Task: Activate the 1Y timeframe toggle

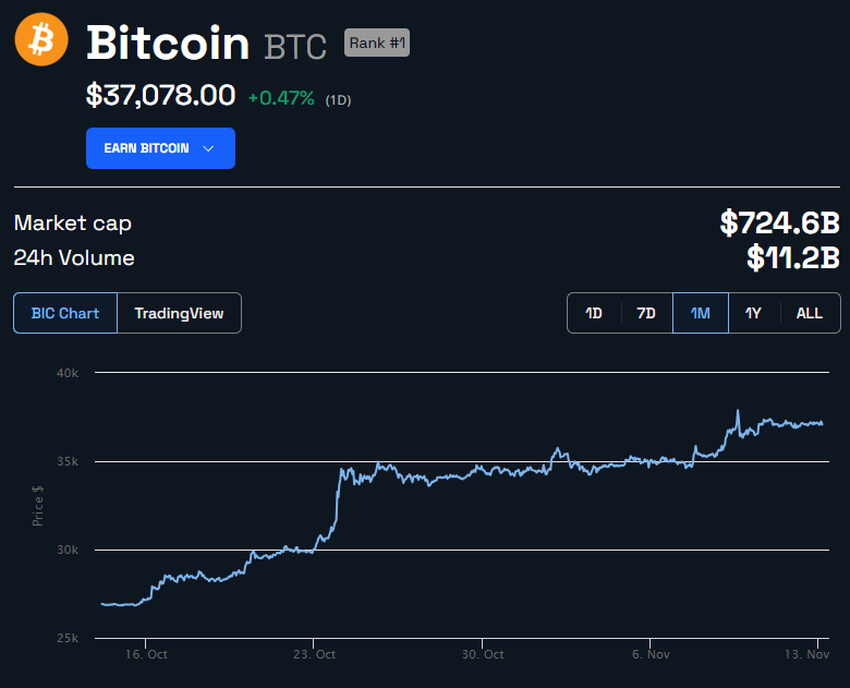Action: click(753, 312)
